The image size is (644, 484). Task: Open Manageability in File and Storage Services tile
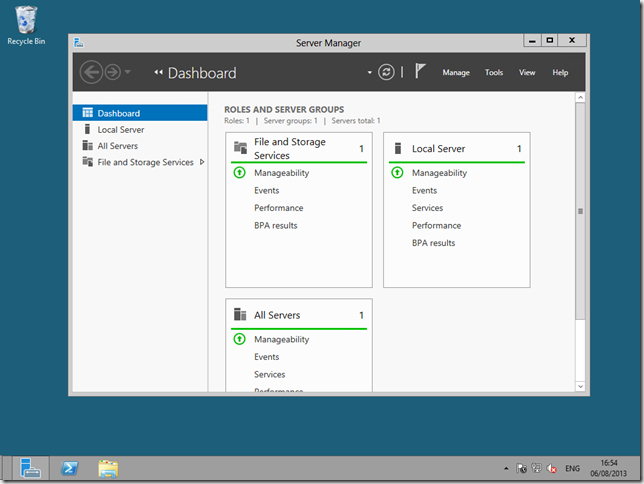click(x=281, y=173)
